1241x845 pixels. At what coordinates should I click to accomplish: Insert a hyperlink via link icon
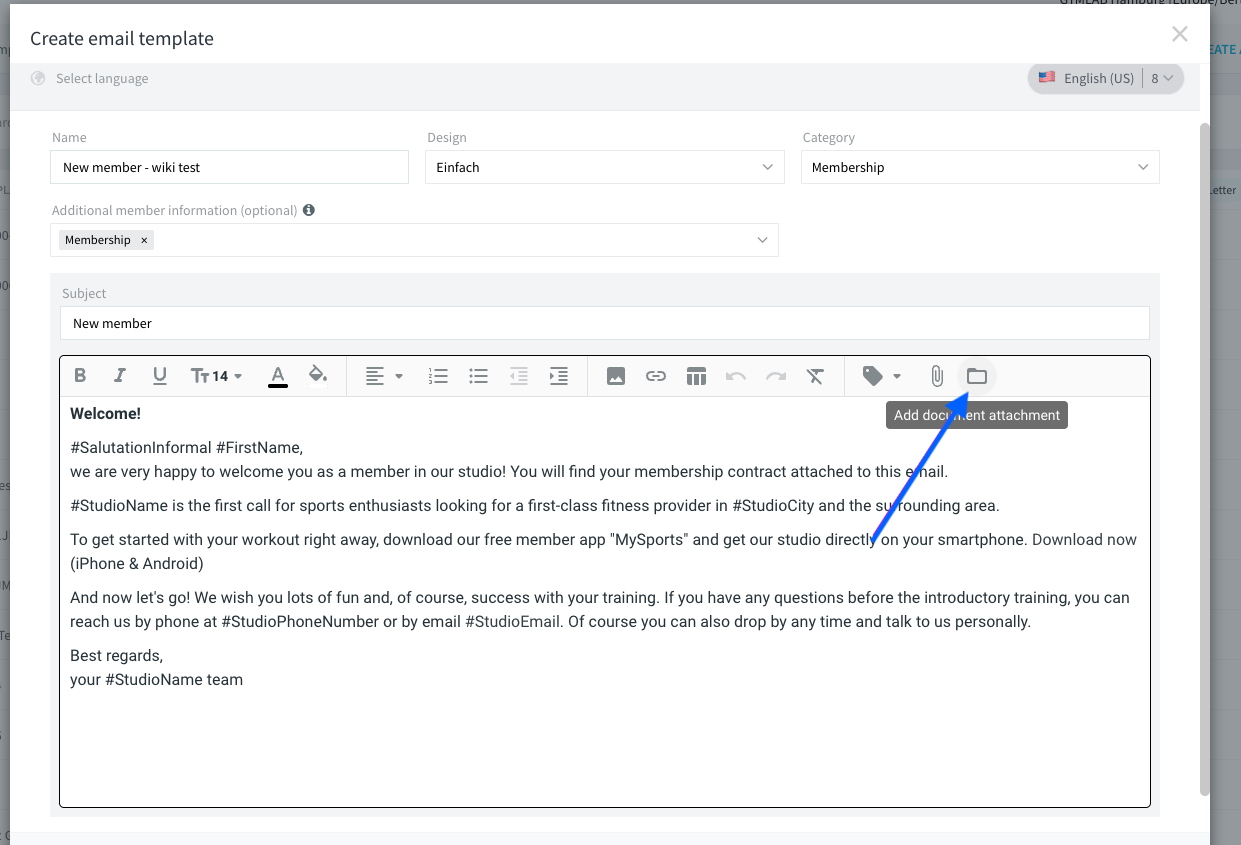[656, 376]
